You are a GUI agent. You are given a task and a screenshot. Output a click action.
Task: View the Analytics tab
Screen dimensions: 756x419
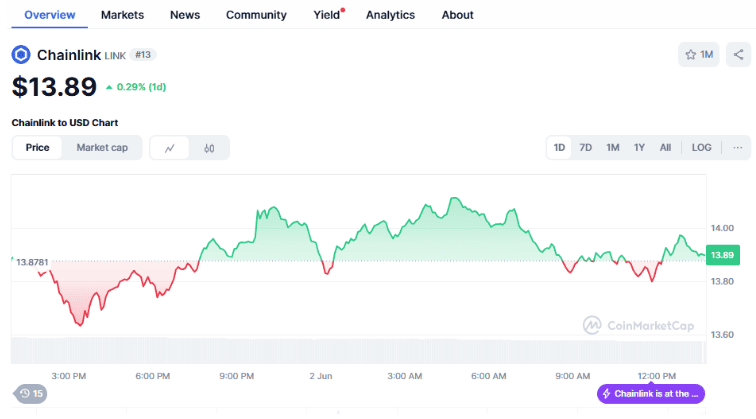[391, 15]
